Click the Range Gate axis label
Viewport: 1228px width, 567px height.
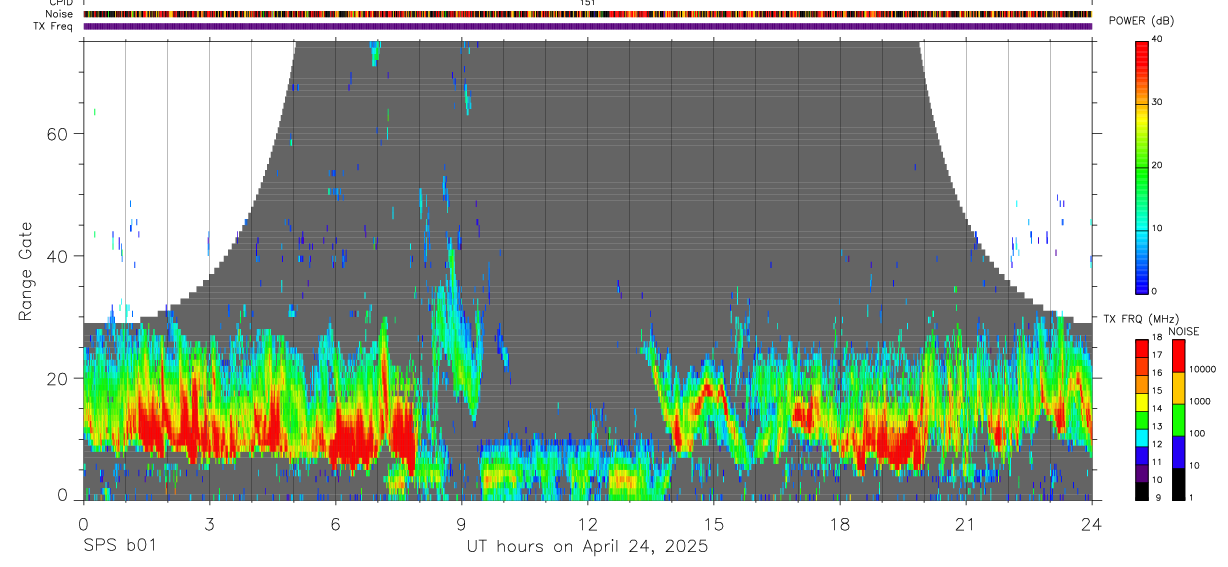(x=26, y=272)
